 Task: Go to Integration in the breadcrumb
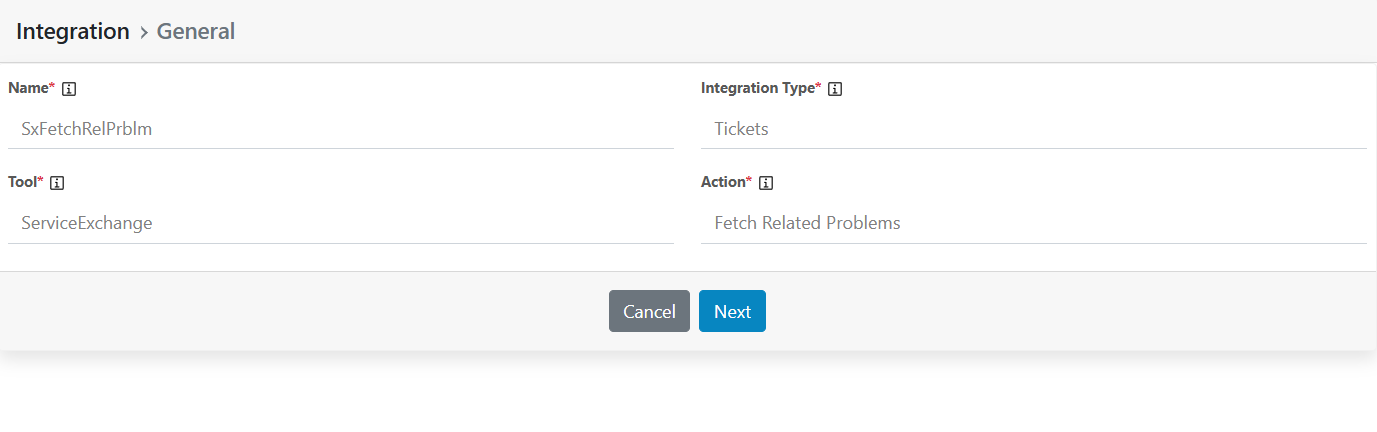[73, 31]
